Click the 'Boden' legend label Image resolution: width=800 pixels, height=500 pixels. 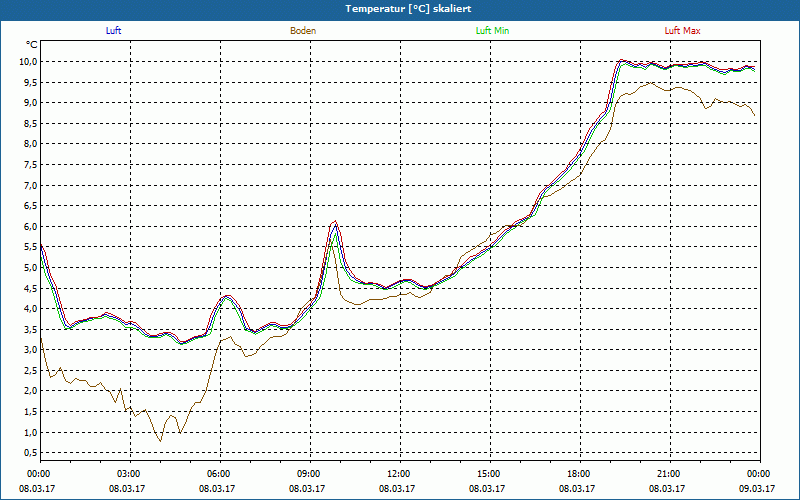(x=303, y=31)
